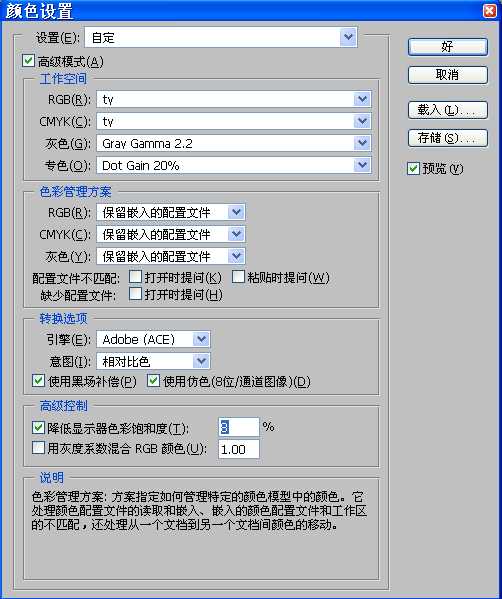Click the 色彩管理方案 section heading
The width and height of the screenshot is (502, 599).
[75, 191]
